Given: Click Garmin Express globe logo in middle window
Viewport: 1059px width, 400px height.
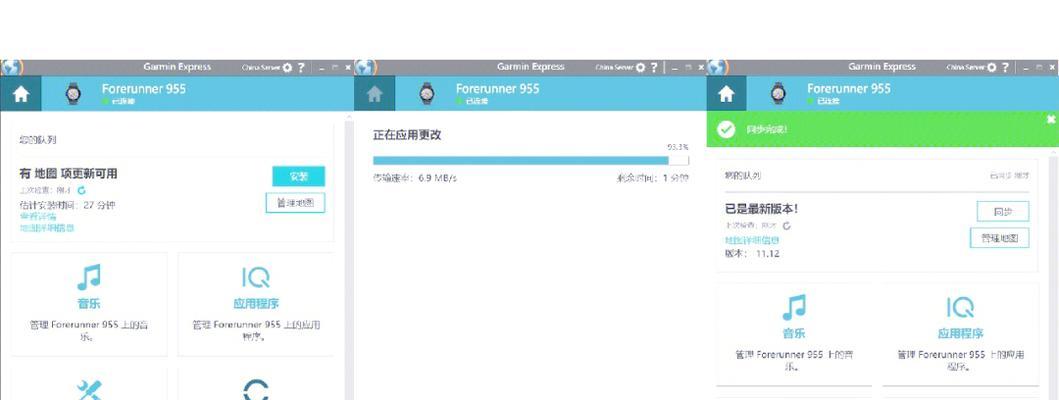Looking at the screenshot, I should (x=365, y=68).
